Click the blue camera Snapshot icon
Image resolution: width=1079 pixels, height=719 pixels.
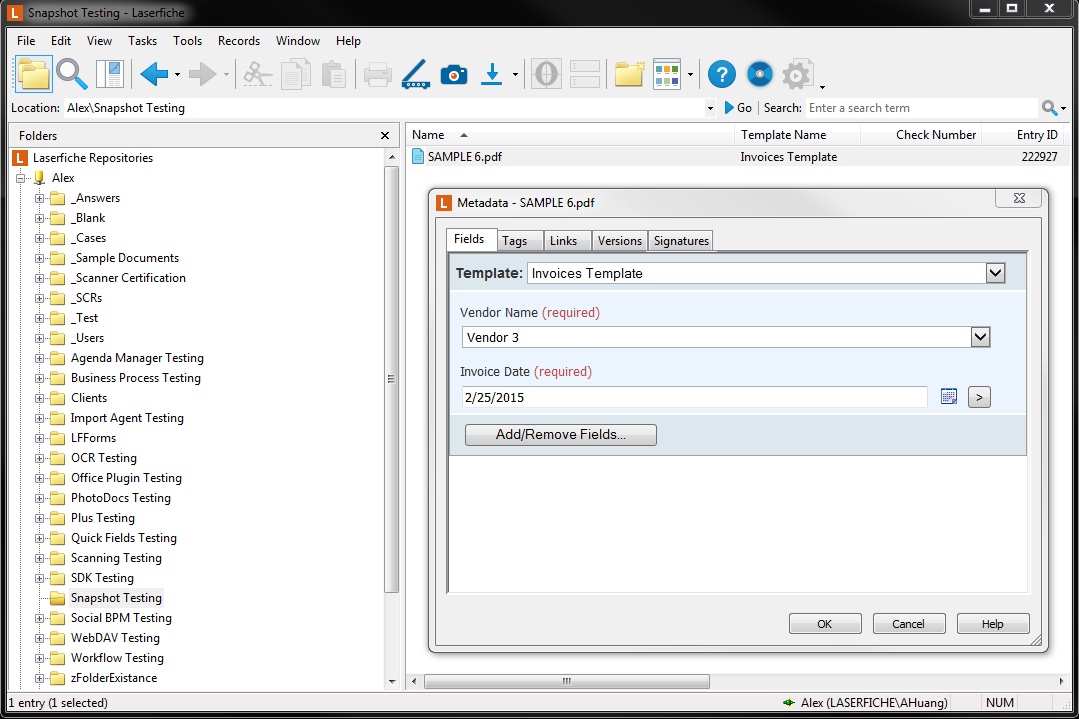click(454, 74)
